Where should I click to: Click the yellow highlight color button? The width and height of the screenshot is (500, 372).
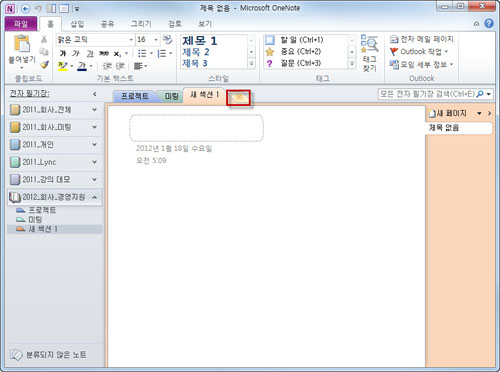tap(62, 66)
